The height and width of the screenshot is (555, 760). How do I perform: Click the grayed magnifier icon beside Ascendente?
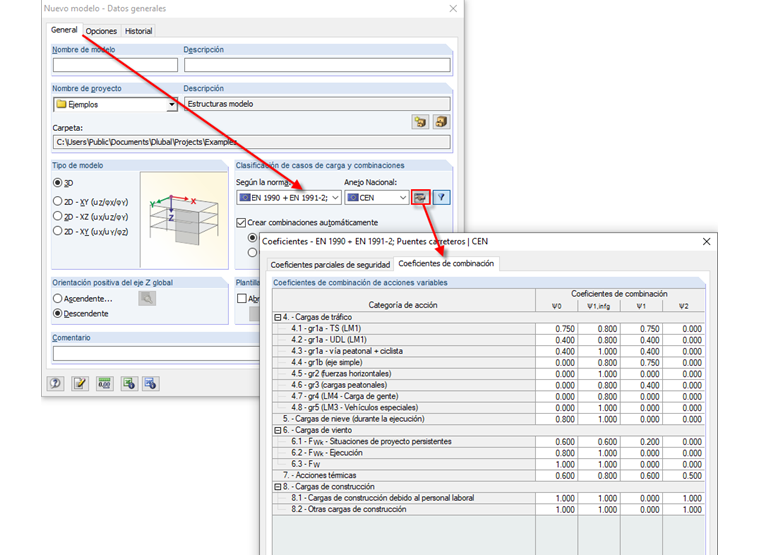point(147,299)
